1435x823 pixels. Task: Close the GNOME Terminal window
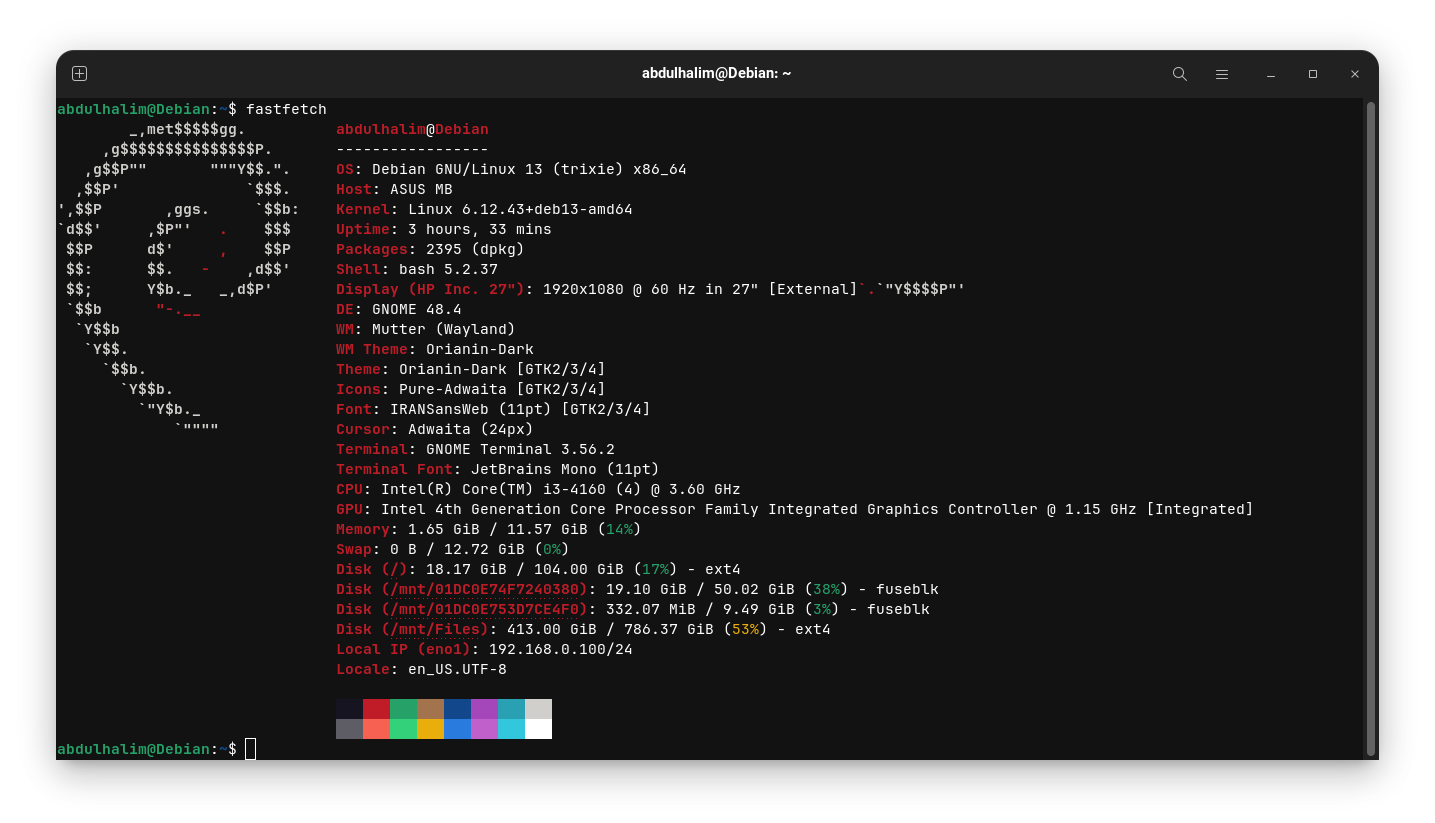(1355, 74)
